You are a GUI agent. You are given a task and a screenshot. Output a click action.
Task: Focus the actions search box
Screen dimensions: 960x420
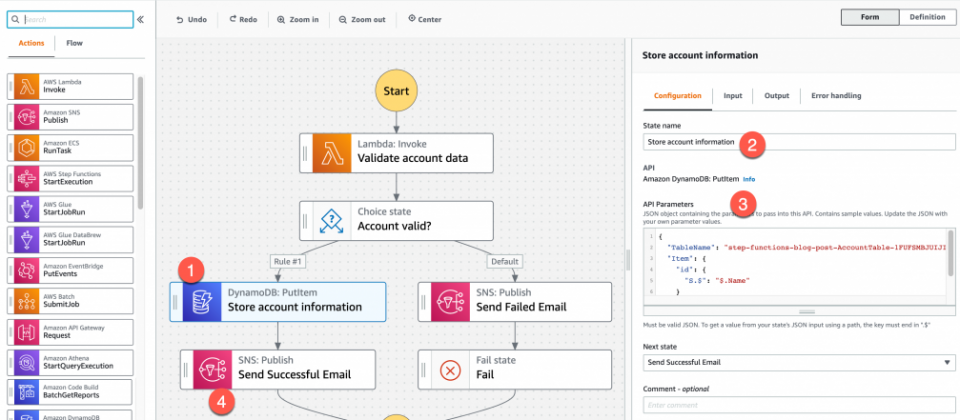click(x=70, y=20)
